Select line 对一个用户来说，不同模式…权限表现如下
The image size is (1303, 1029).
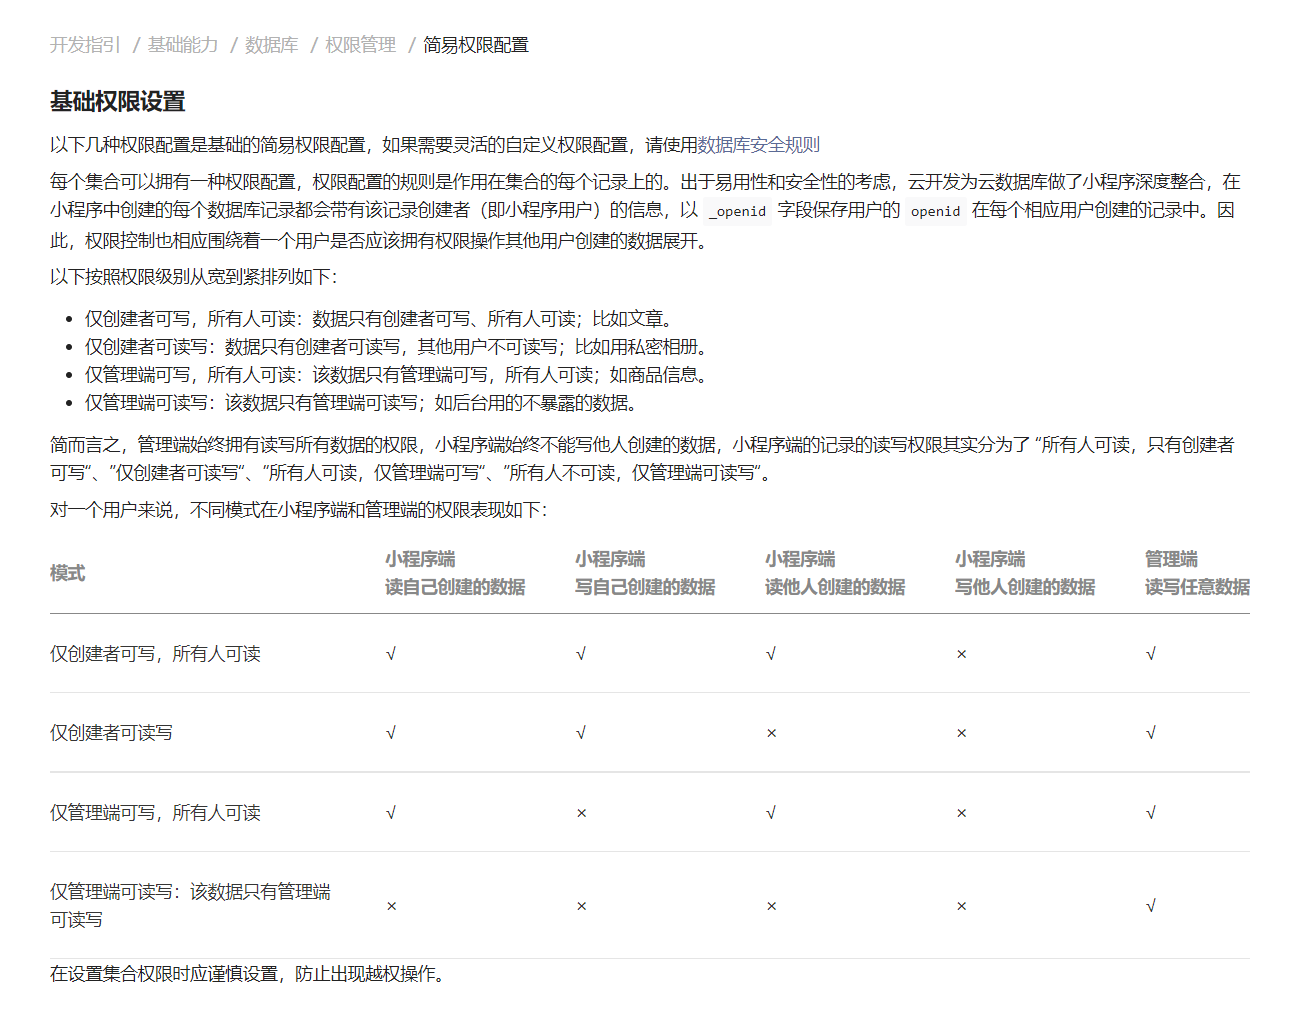pos(299,510)
